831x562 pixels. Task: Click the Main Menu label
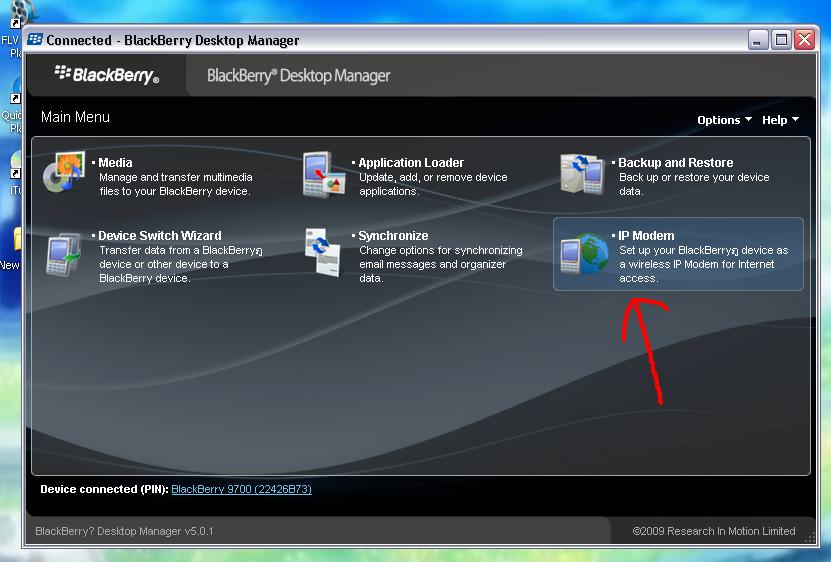pos(75,117)
